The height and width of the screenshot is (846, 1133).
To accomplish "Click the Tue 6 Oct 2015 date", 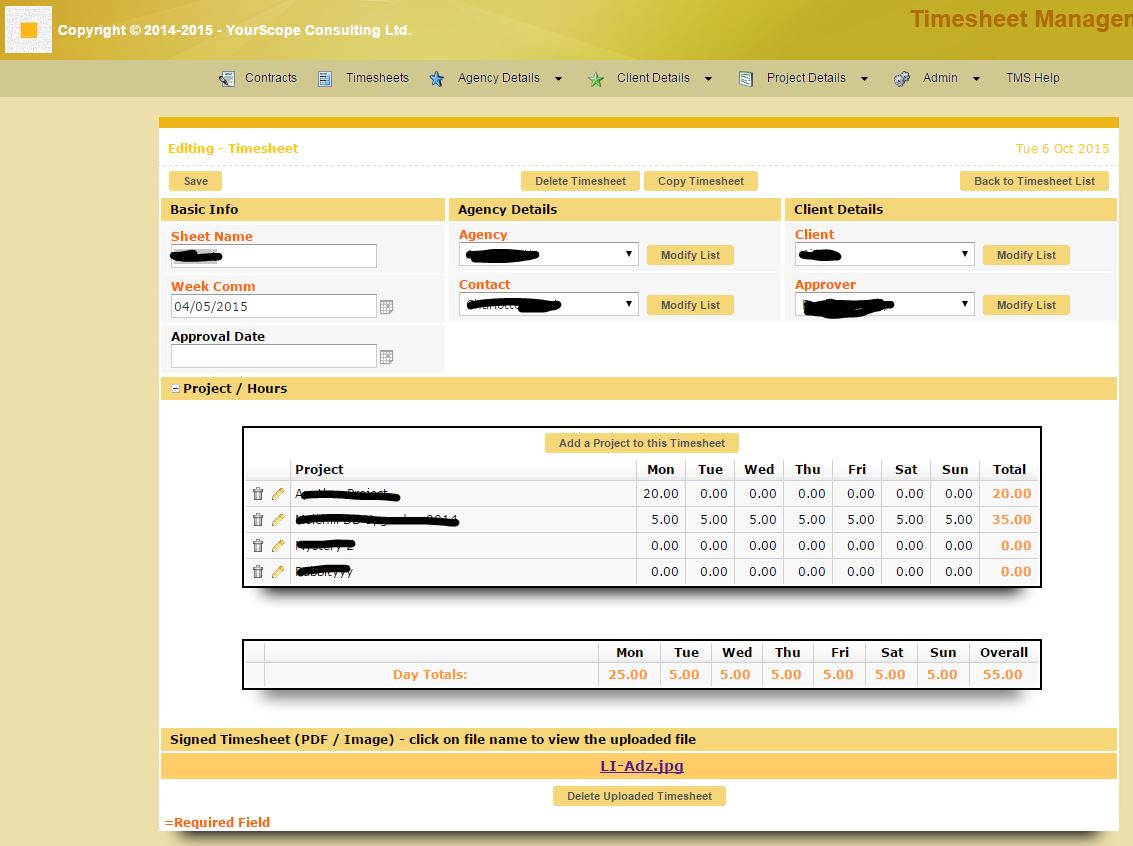I will tap(1062, 149).
